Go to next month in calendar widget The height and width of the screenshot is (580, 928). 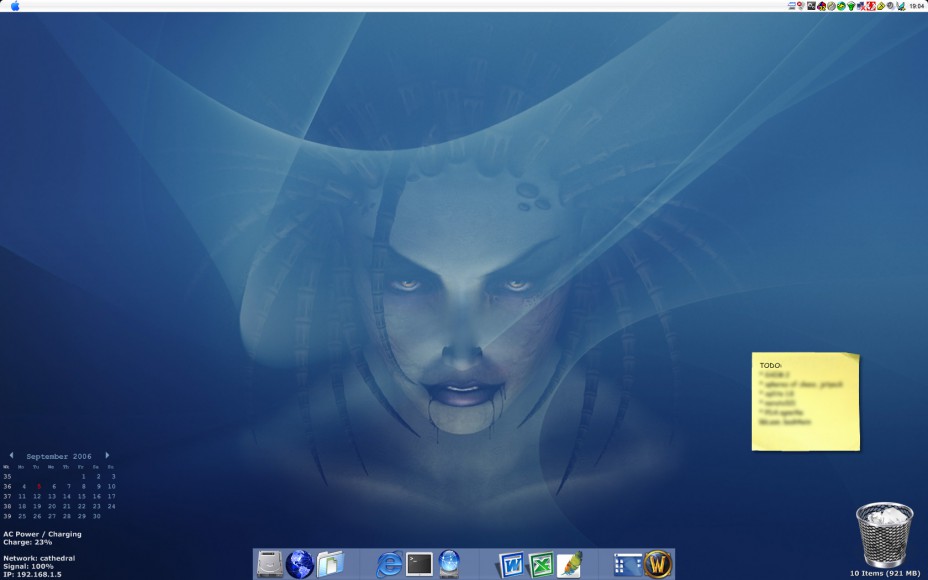107,455
